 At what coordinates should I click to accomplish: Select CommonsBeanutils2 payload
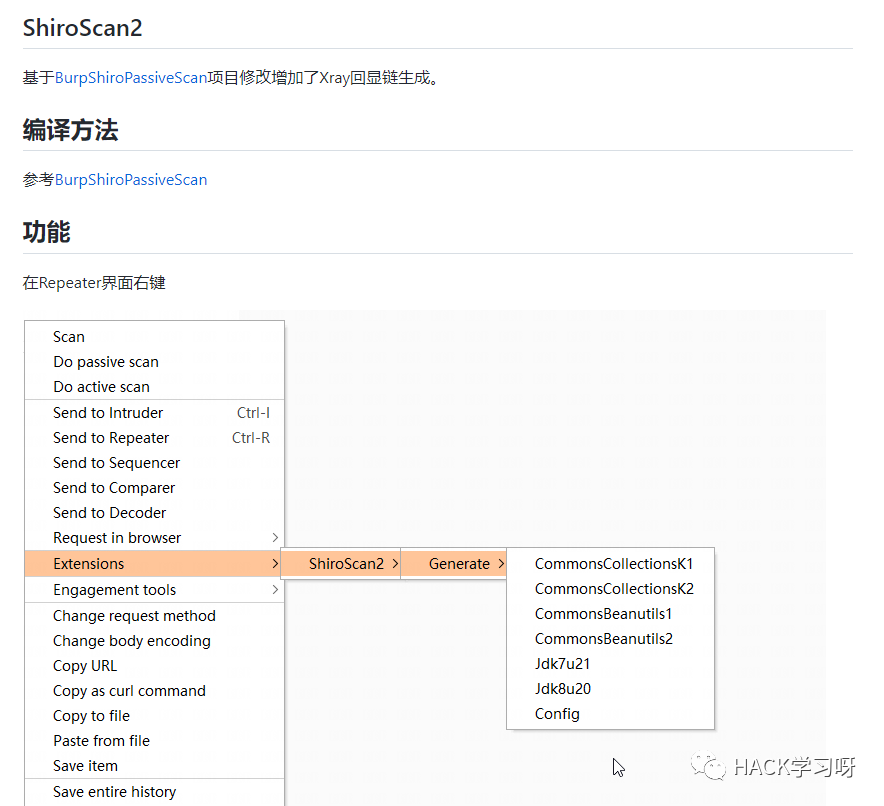pyautogui.click(x=611, y=639)
